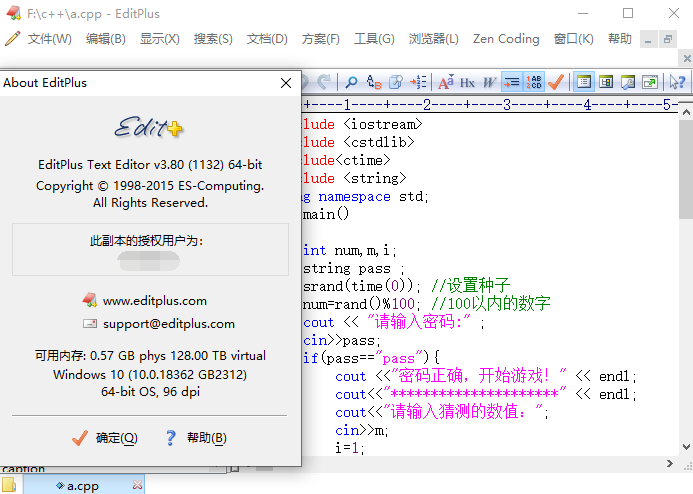
Task: Click the string "请输入密码:" in code
Action: (x=419, y=322)
